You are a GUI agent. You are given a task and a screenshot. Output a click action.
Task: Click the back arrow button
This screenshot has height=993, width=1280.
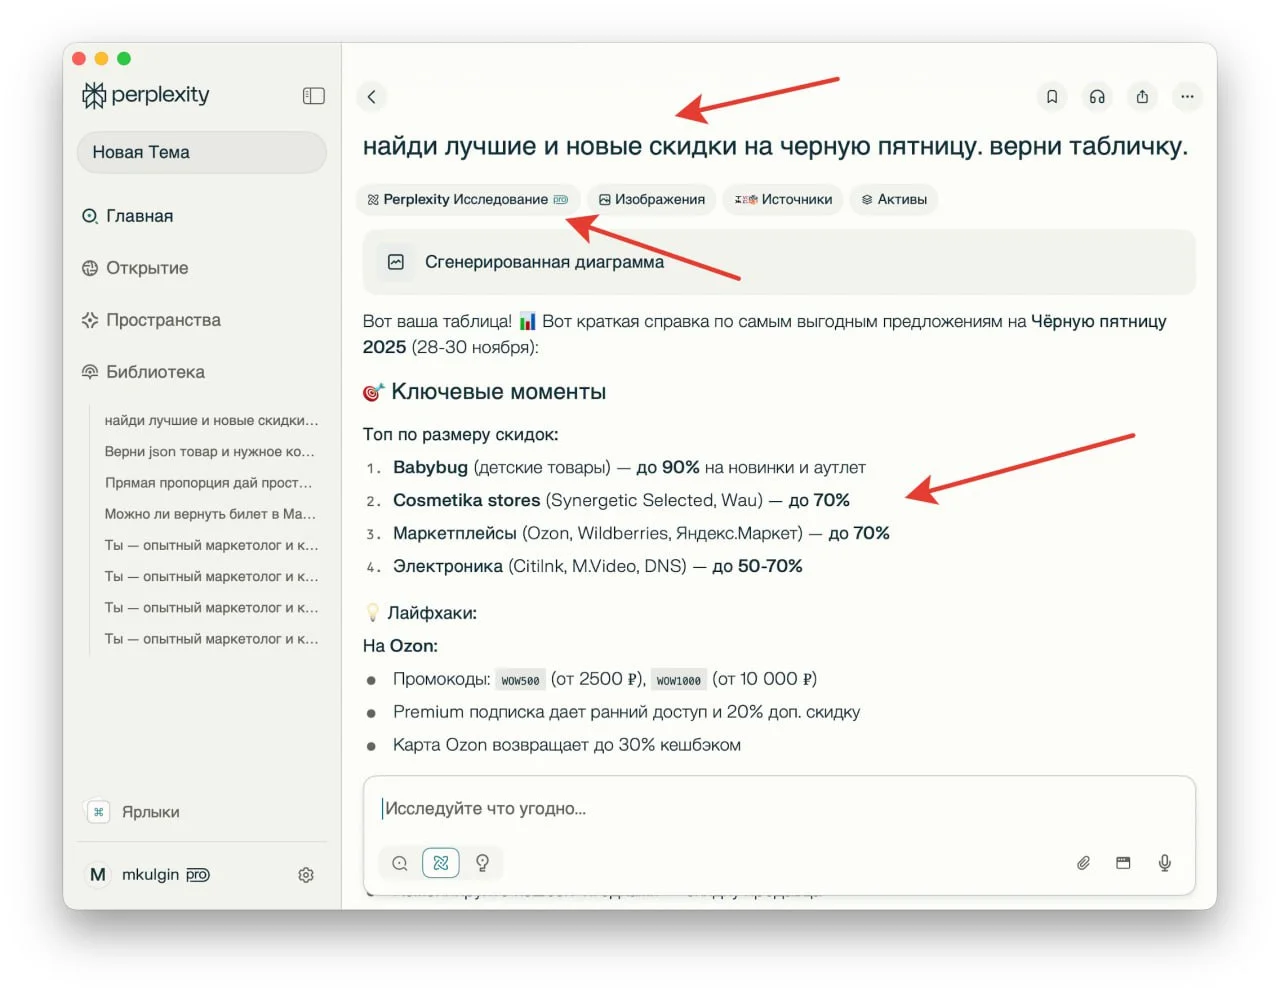372,97
